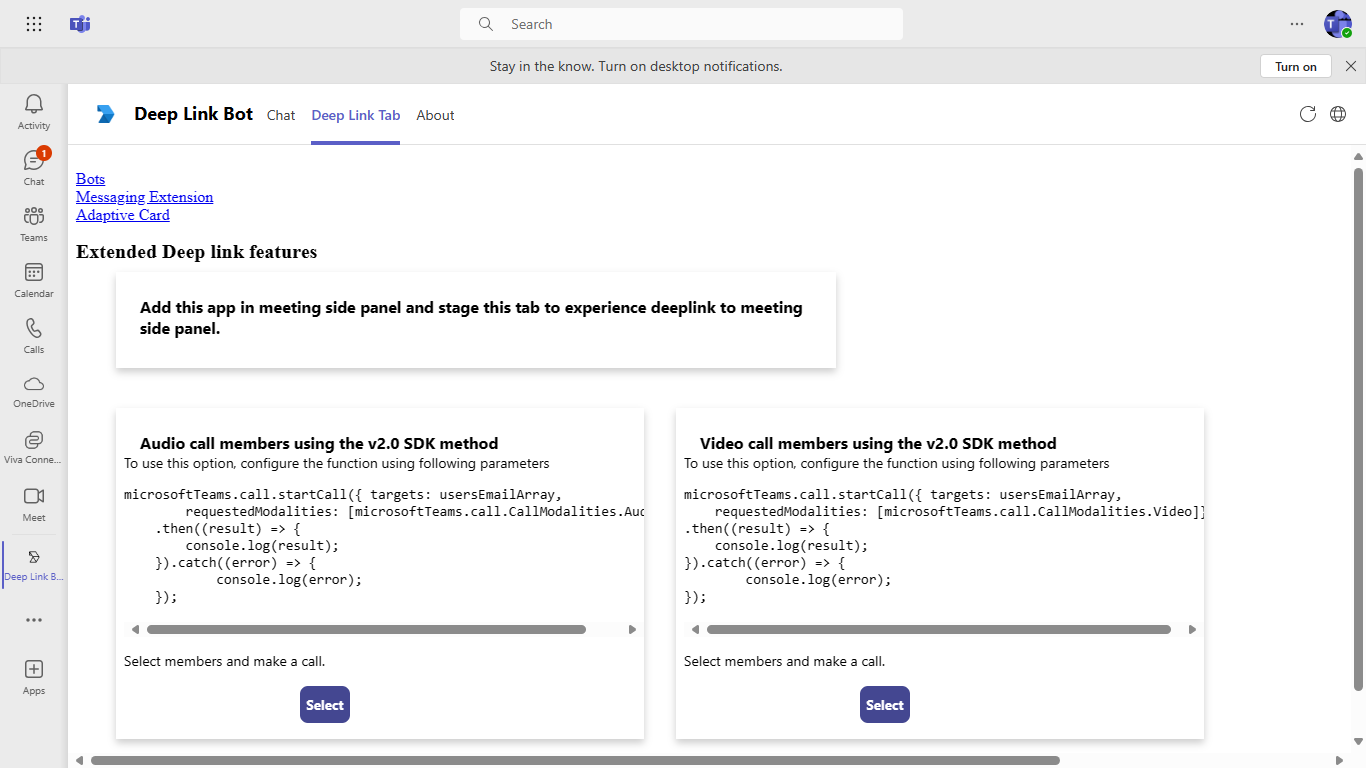Open Meet in the sidebar
Image resolution: width=1366 pixels, height=768 pixels.
click(34, 503)
